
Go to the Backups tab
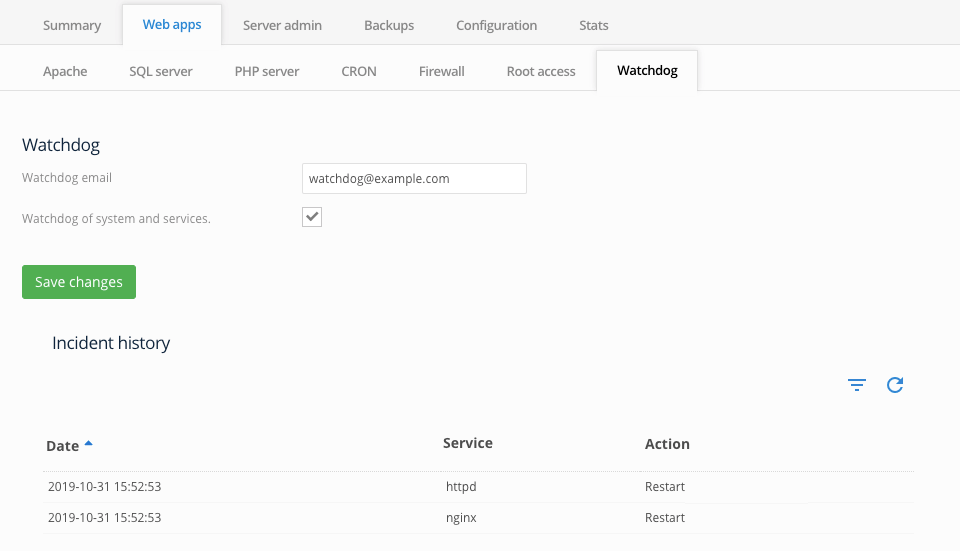pyautogui.click(x=389, y=25)
